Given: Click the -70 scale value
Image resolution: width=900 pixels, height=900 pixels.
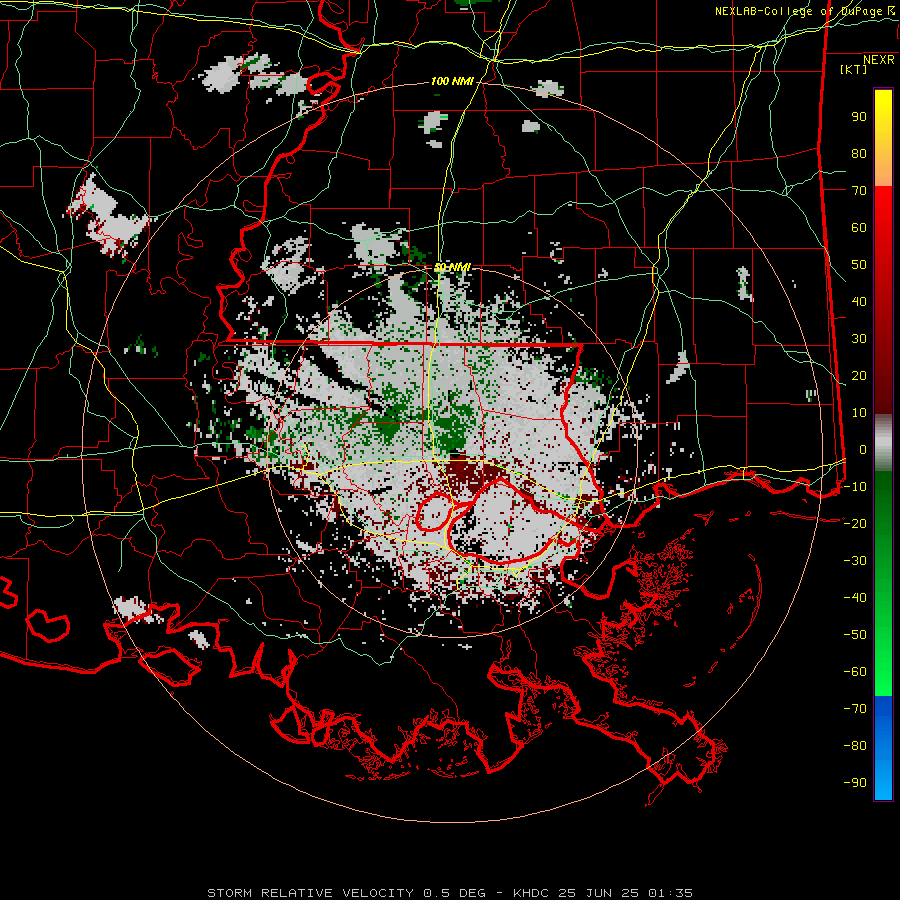Looking at the screenshot, I should coord(855,709).
